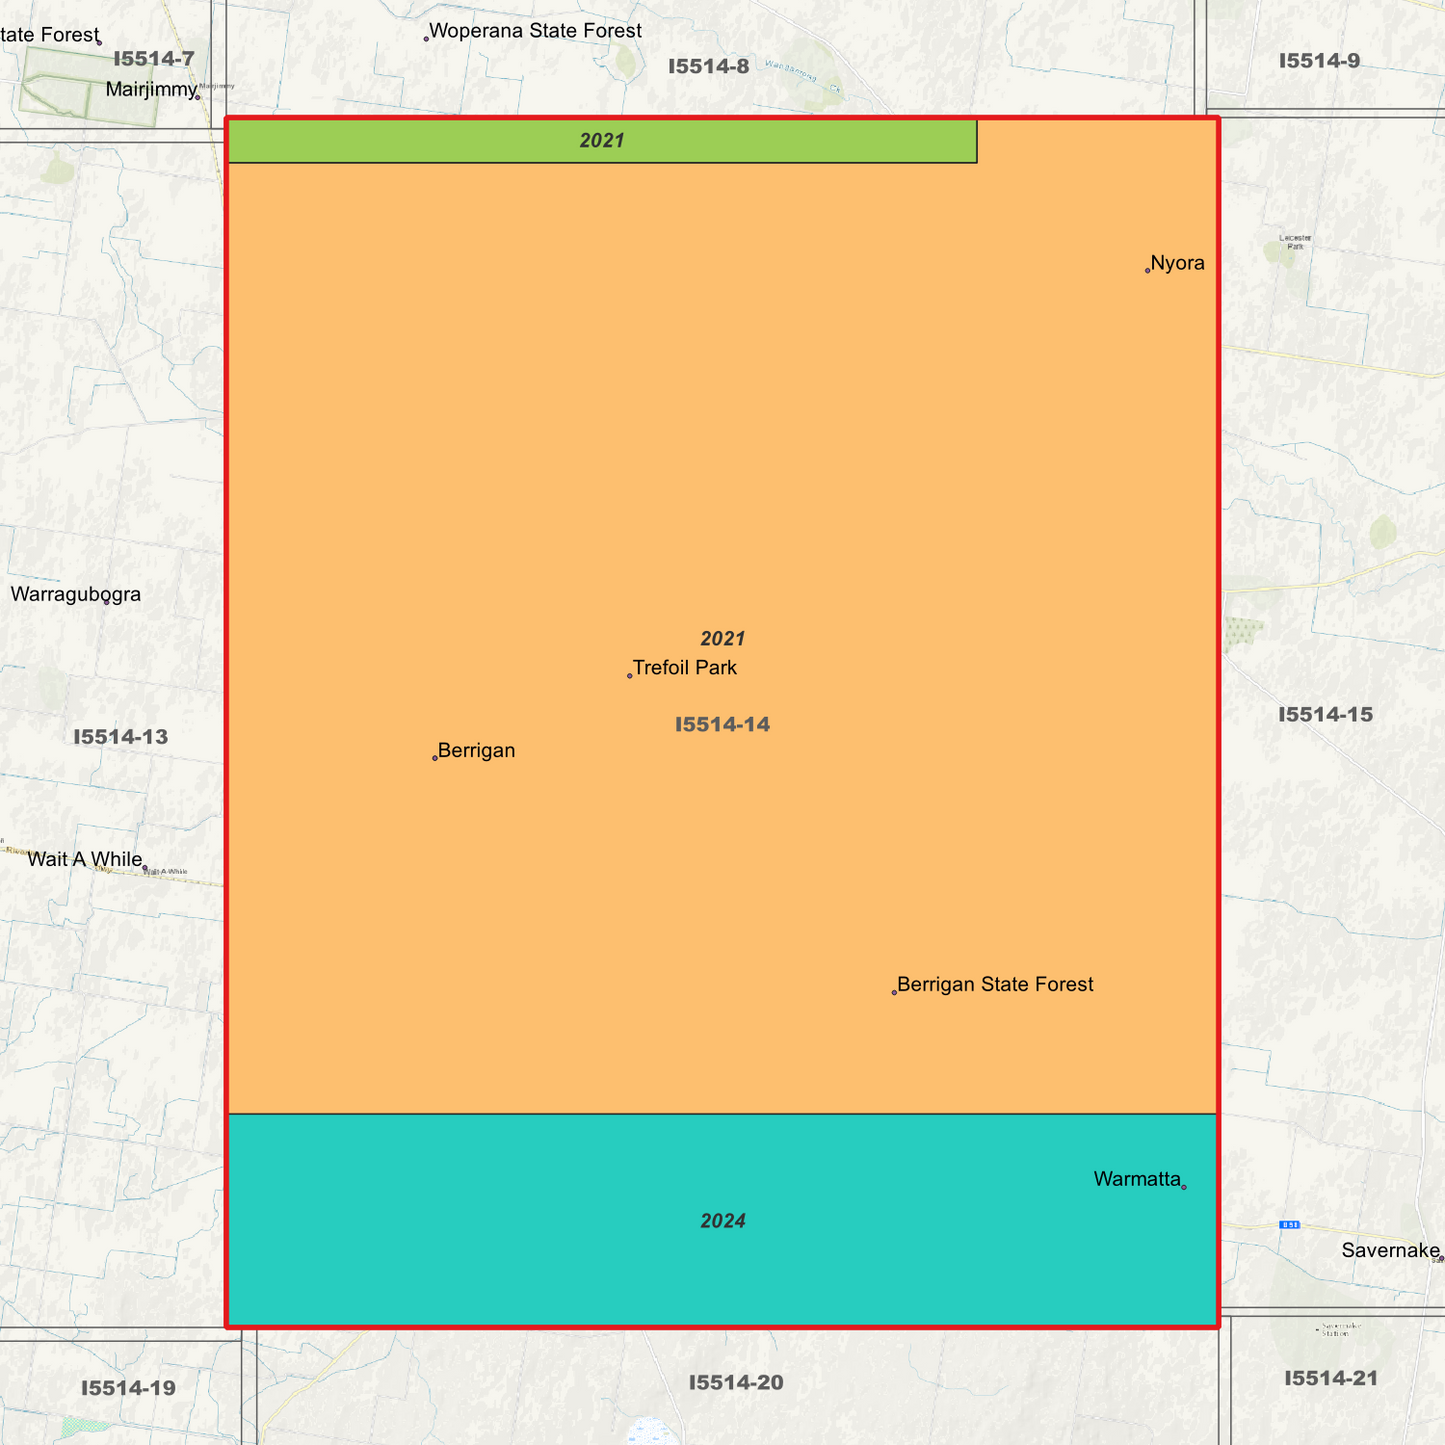Select the 2021 label in green strip
Screen dimensions: 1445x1445
click(602, 141)
